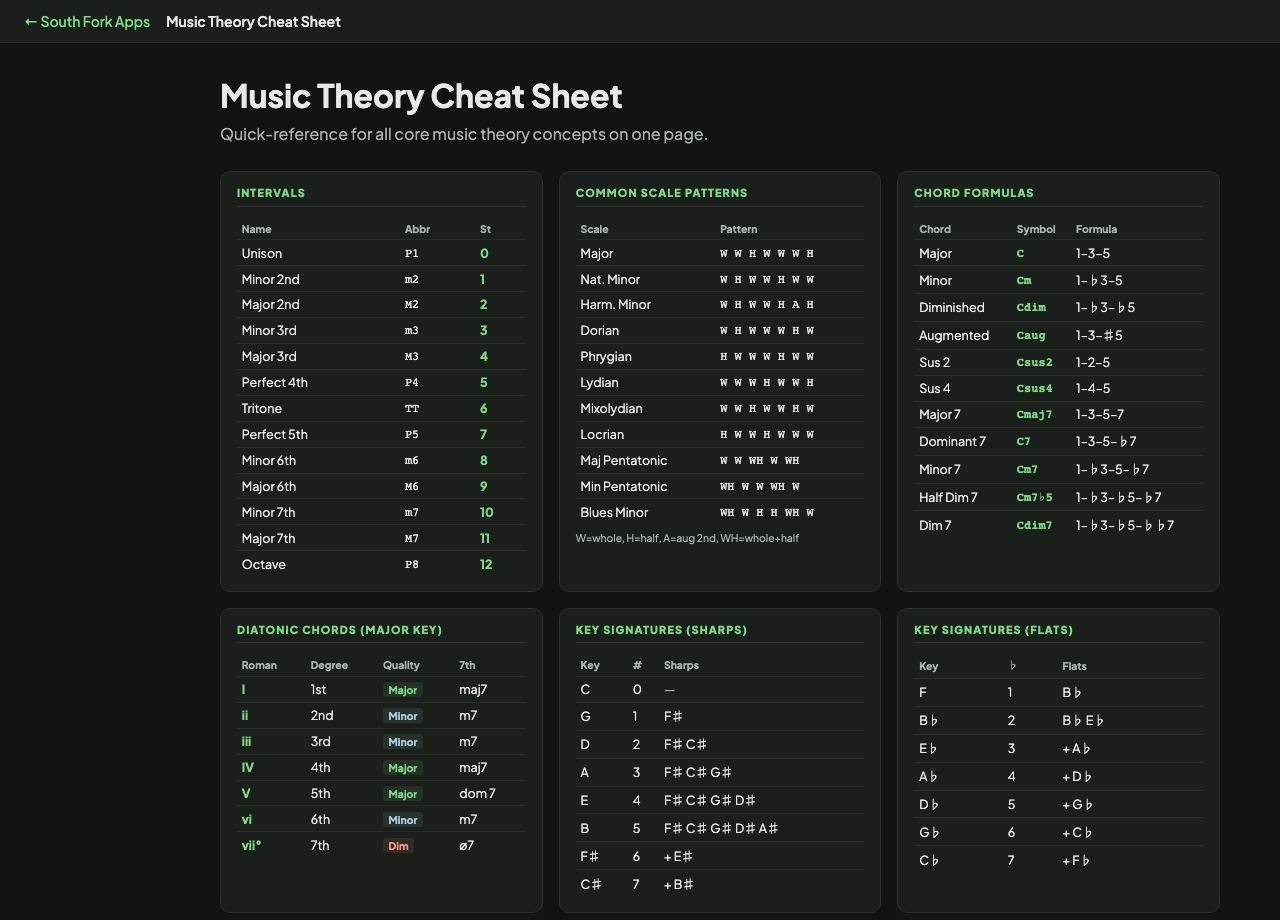Viewport: 1280px width, 920px height.
Task: Click the 1–3–5–7 formula for Major 7
Action: click(x=1100, y=414)
